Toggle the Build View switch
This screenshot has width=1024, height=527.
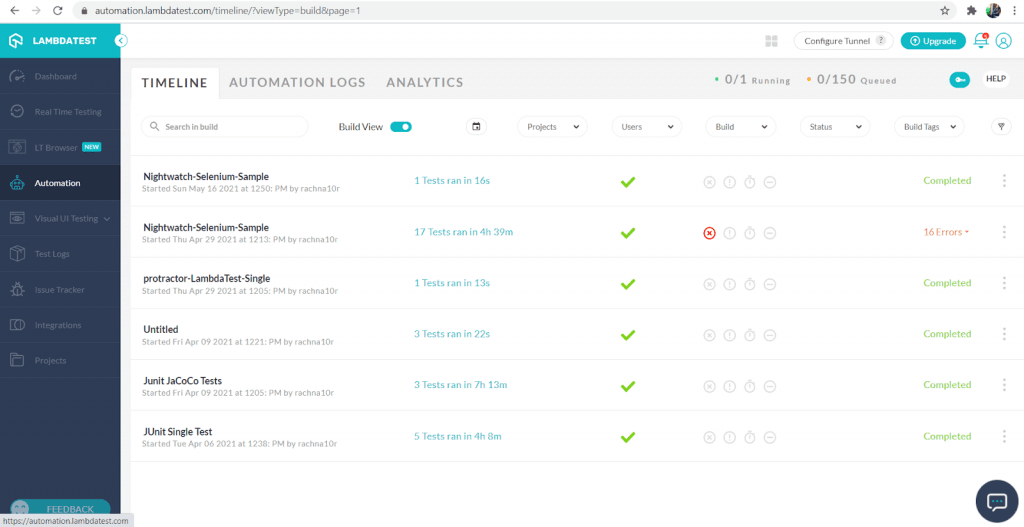point(400,127)
